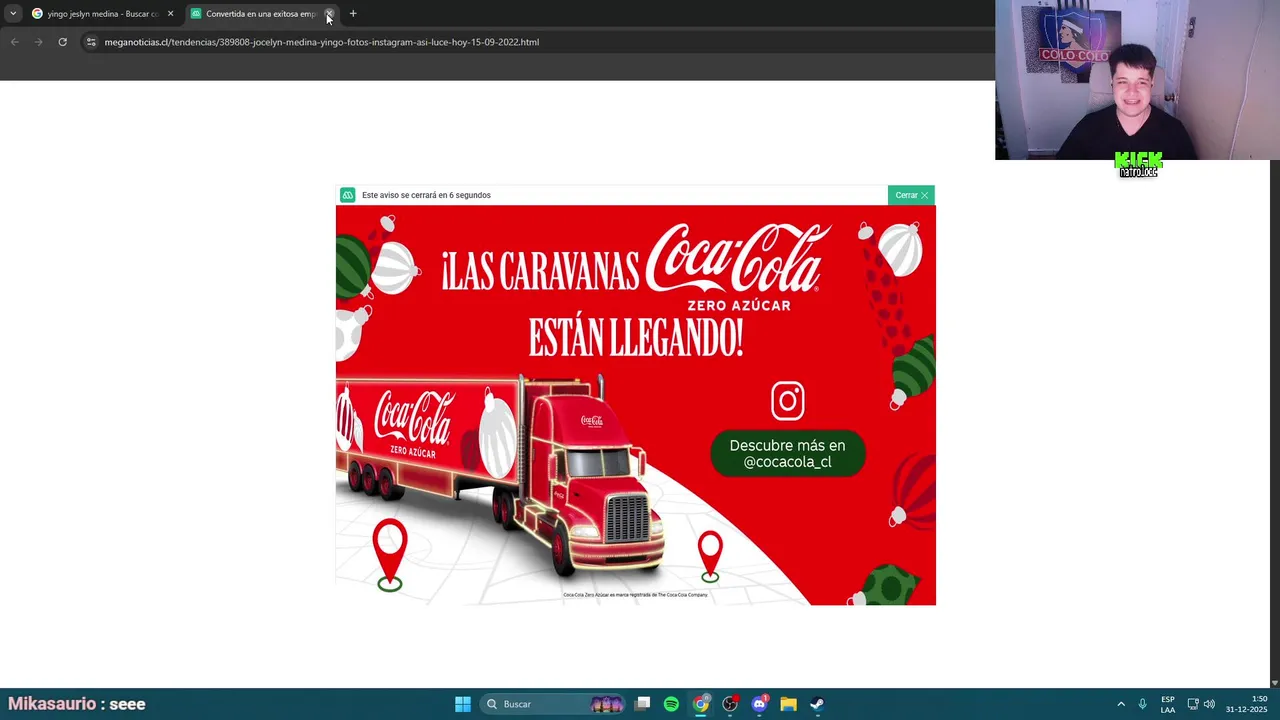Click the microphone icon in system tray
The width and height of the screenshot is (1280, 720).
coord(1142,704)
